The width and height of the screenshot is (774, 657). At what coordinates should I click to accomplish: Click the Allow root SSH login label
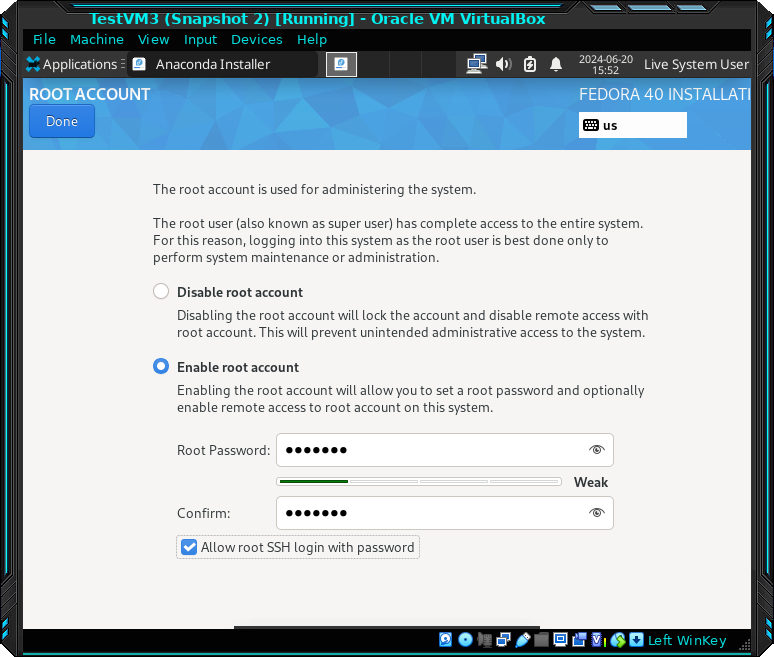coord(308,547)
